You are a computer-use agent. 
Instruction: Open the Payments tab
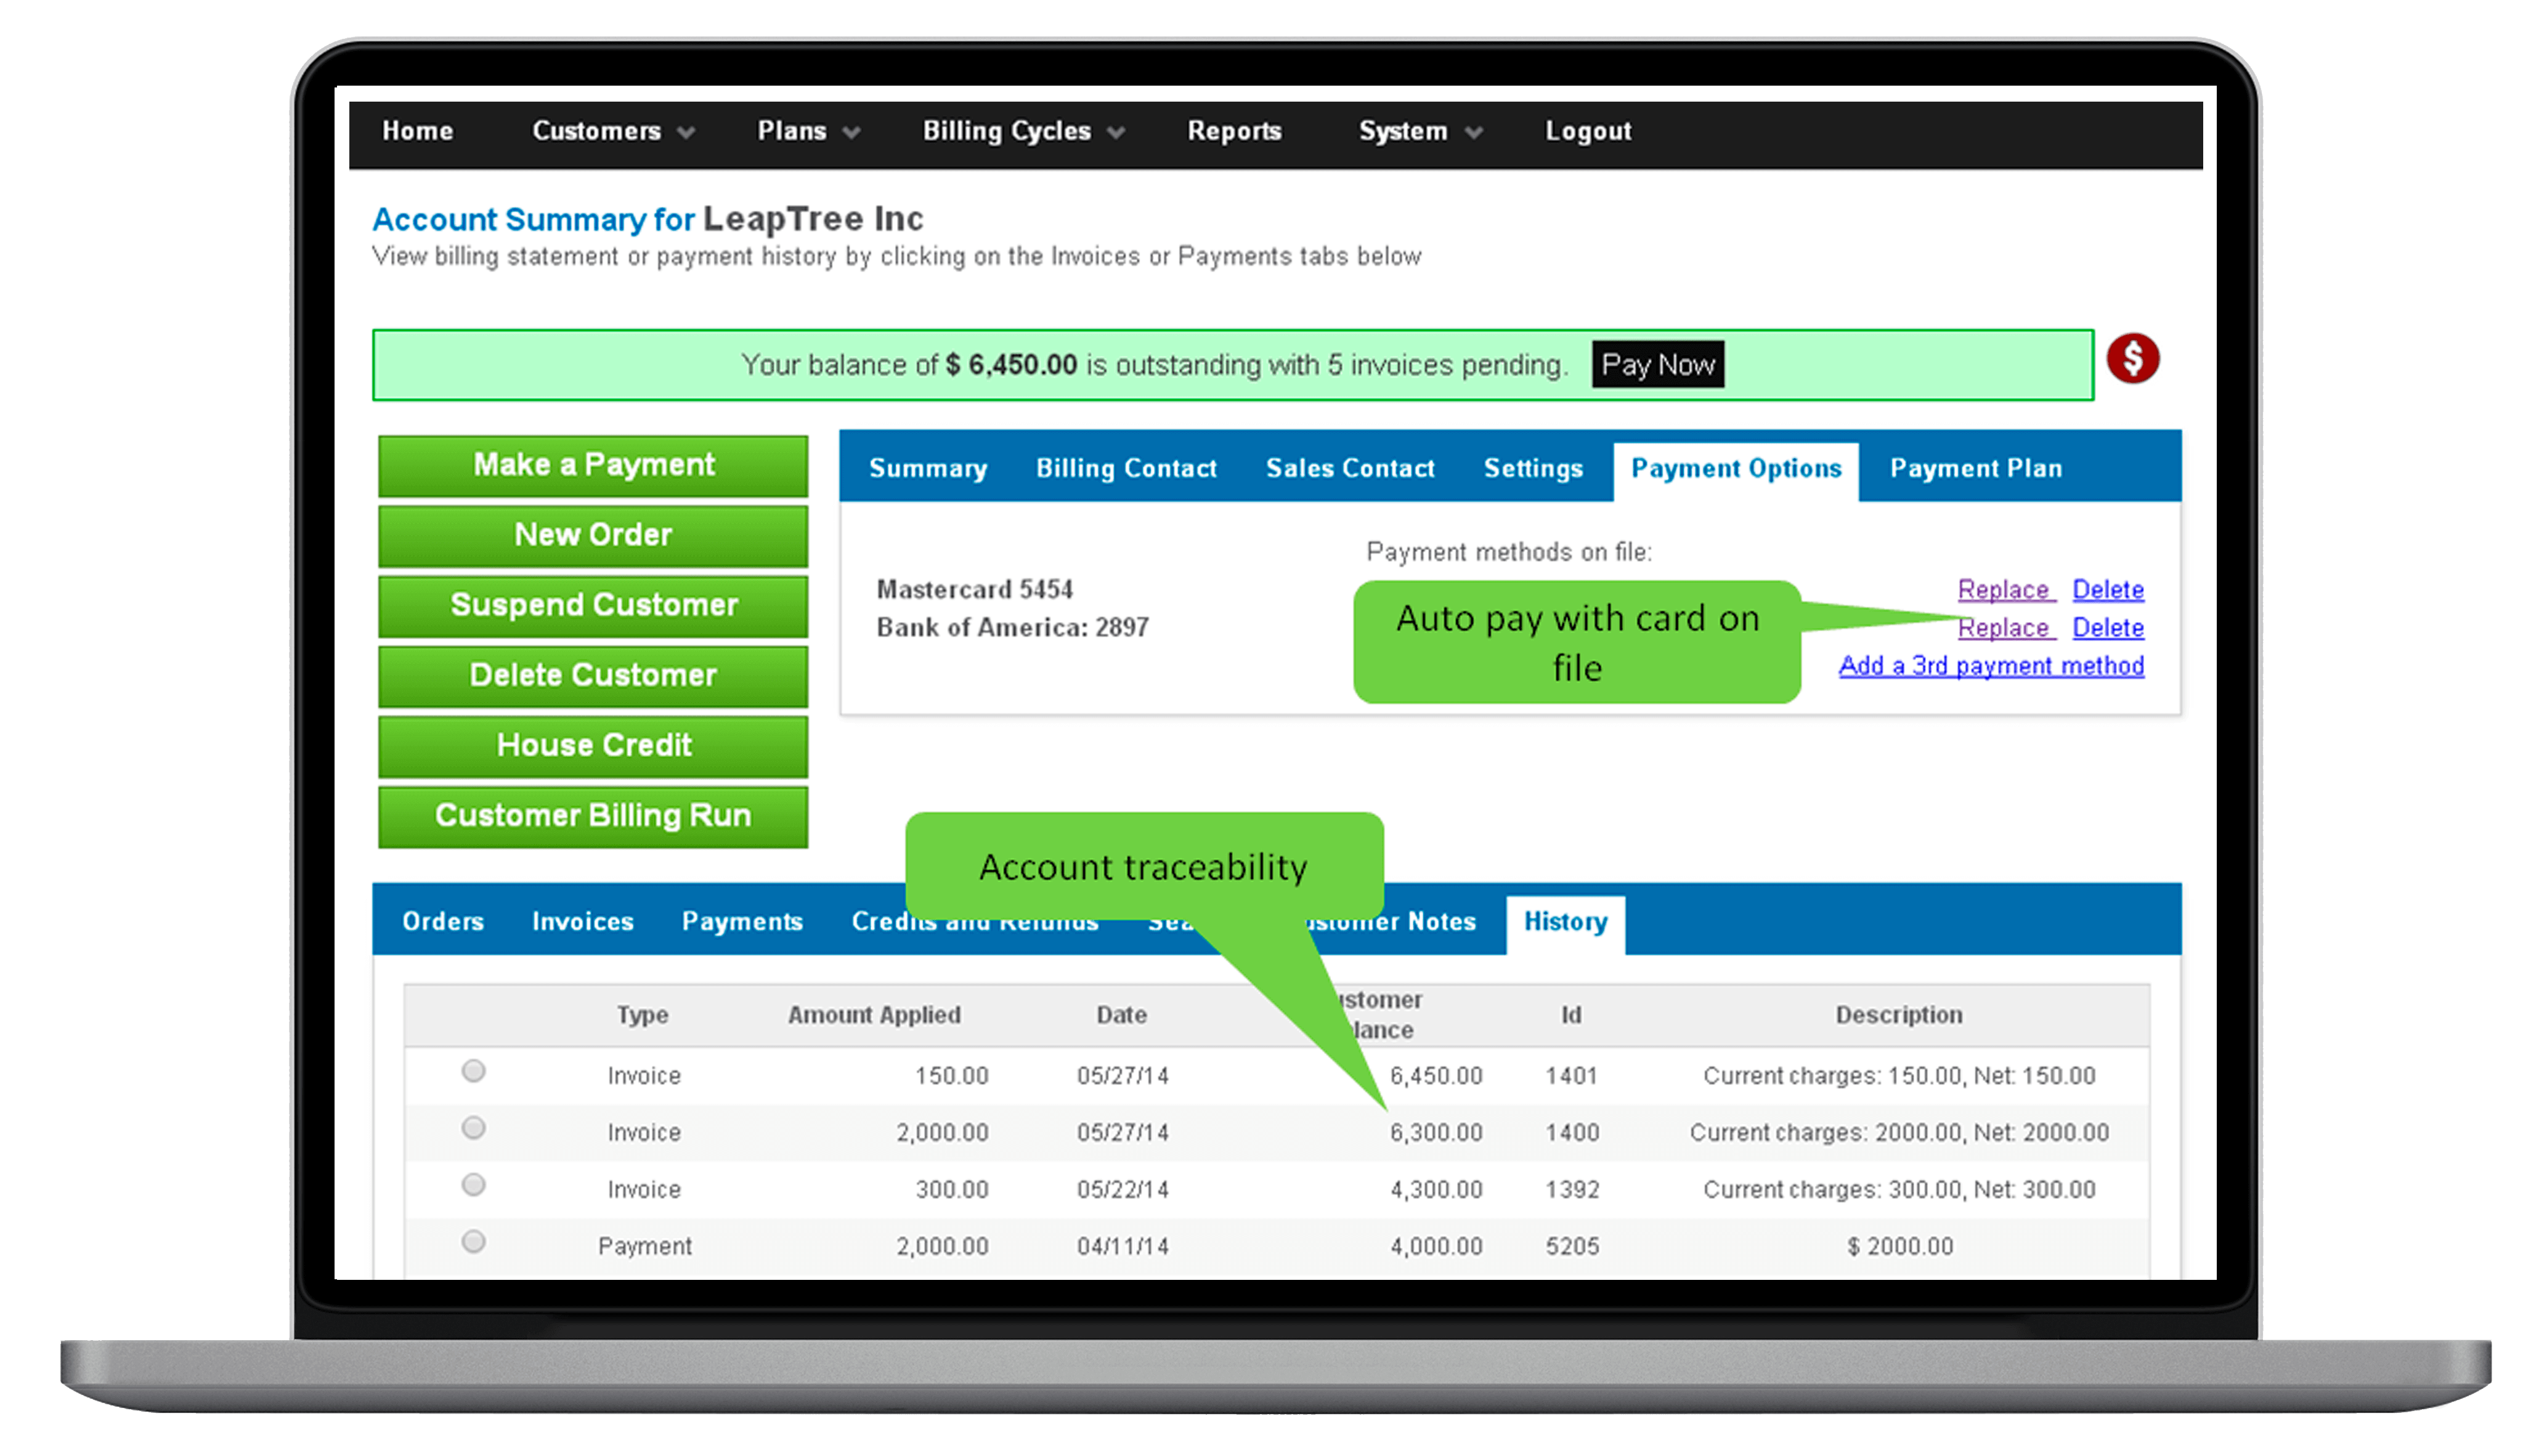point(742,921)
